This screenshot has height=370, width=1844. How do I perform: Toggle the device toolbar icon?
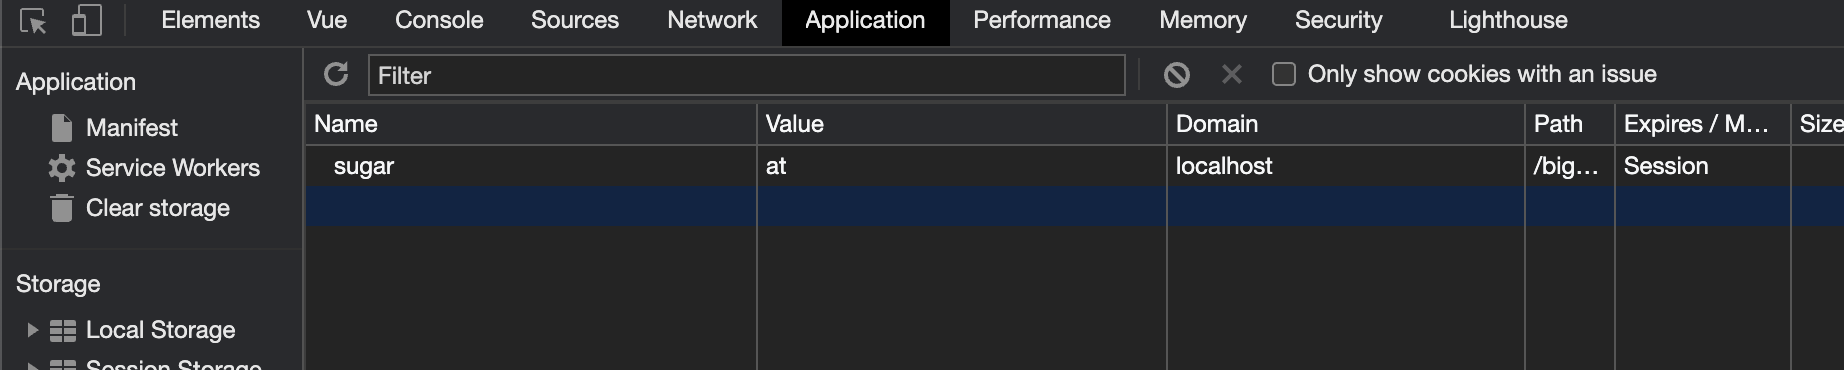click(87, 21)
